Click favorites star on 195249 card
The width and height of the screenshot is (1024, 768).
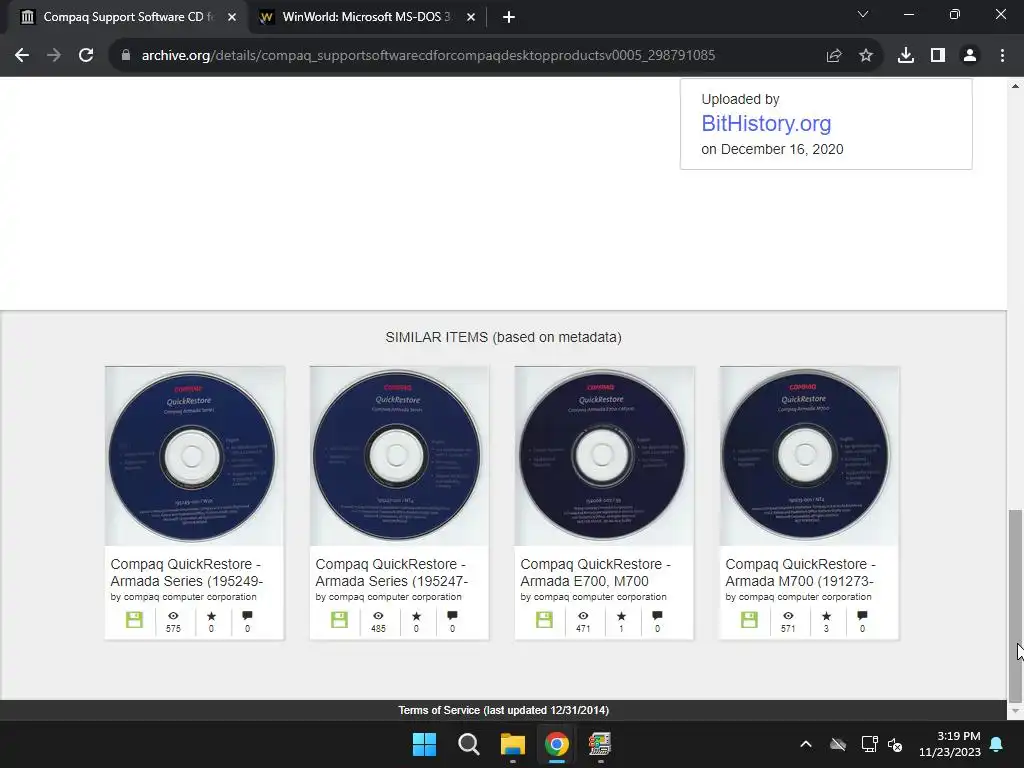click(211, 616)
